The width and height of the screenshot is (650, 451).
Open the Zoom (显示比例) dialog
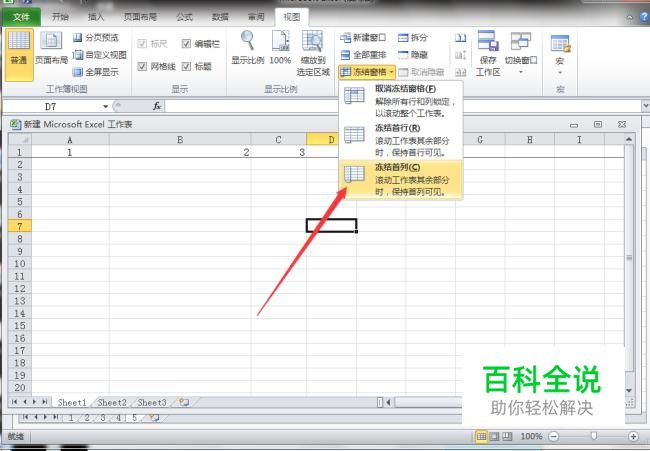coord(247,48)
